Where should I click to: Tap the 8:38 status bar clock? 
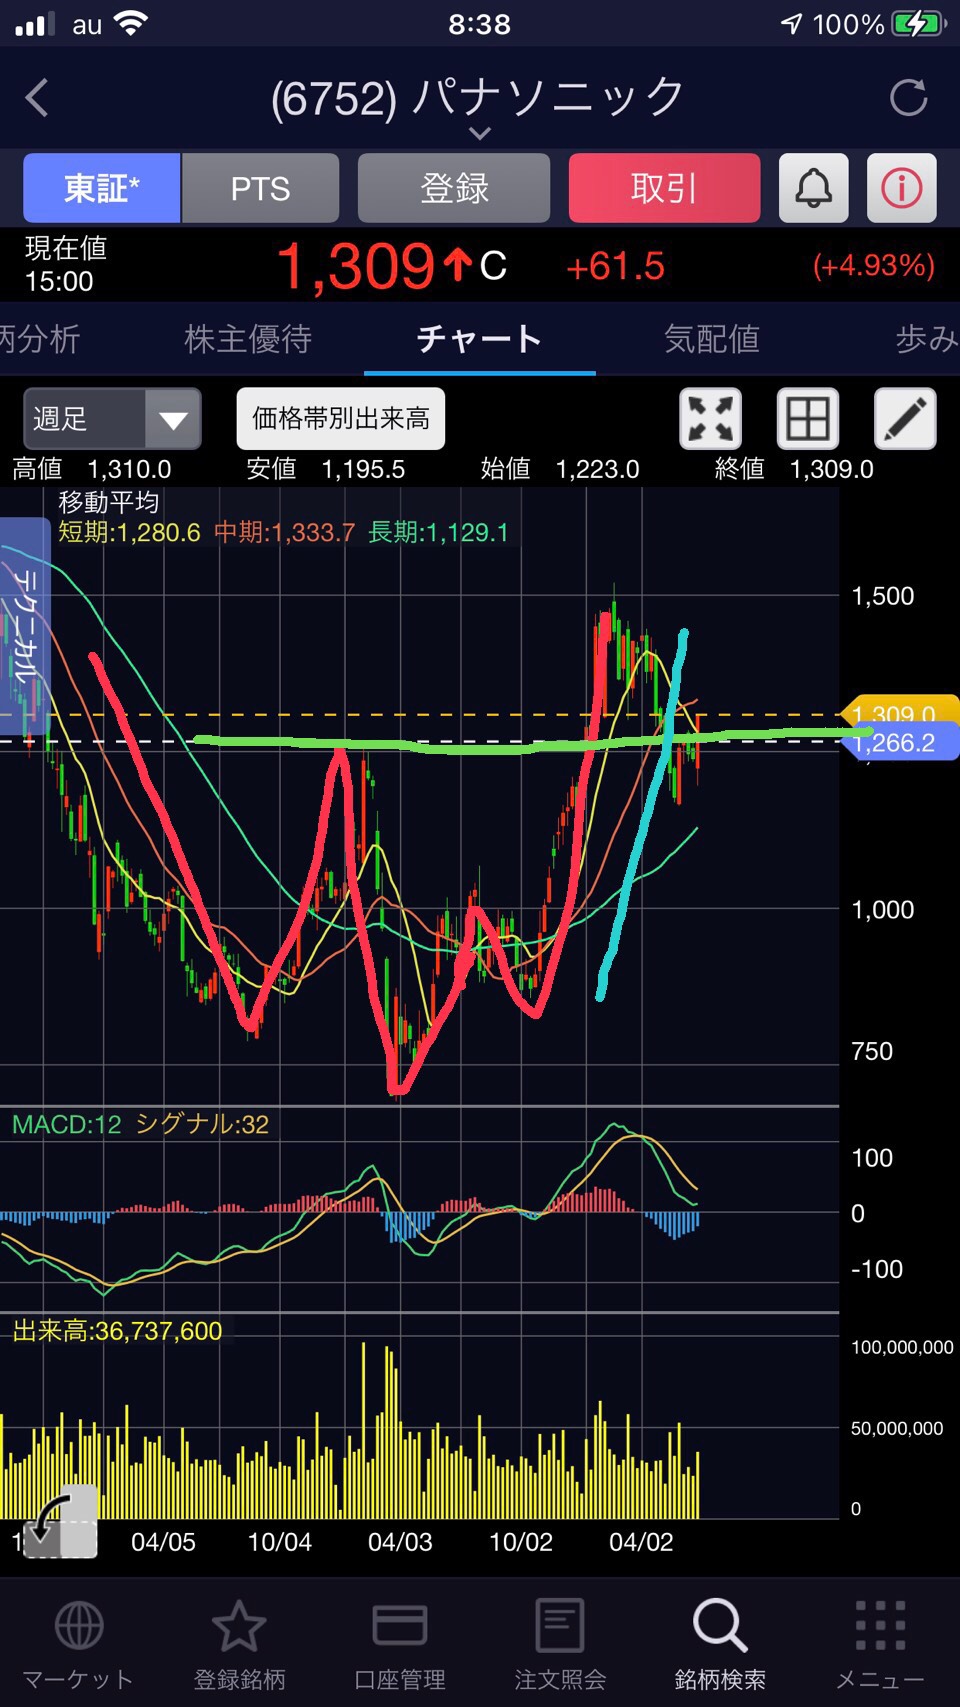(x=480, y=24)
